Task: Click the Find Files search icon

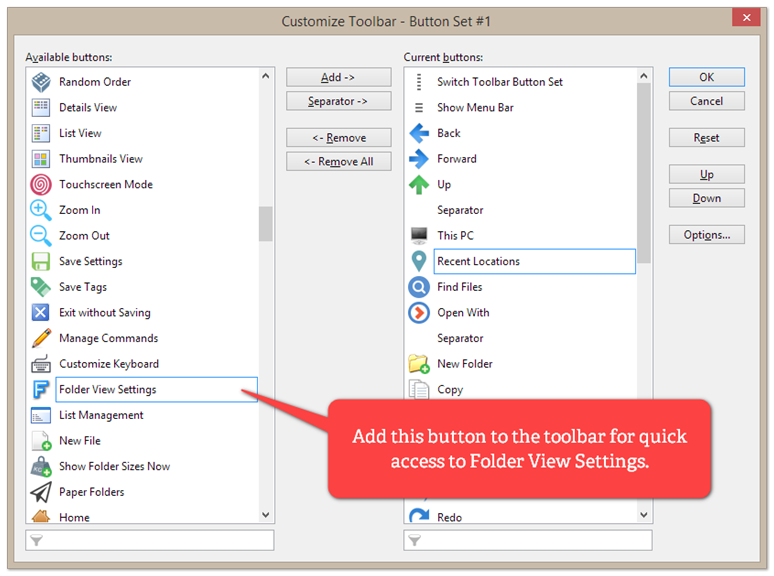Action: click(x=419, y=287)
